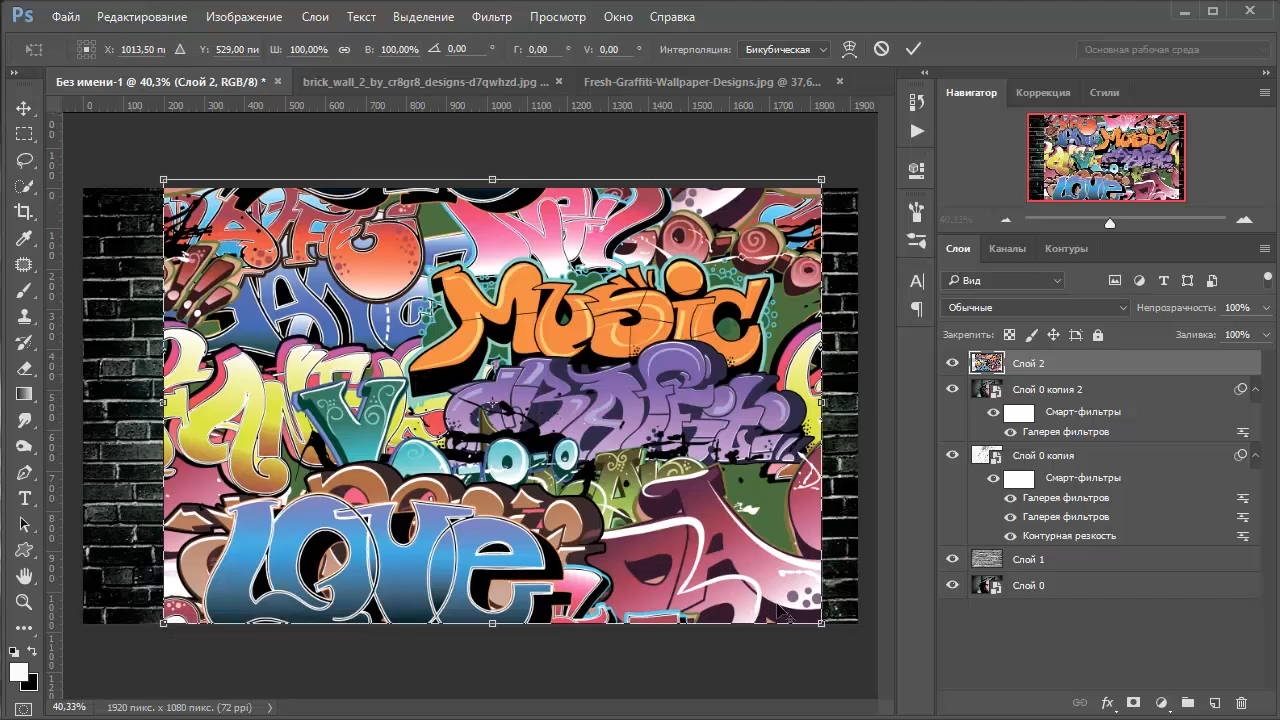Select the Quick Selection tool

click(x=24, y=186)
